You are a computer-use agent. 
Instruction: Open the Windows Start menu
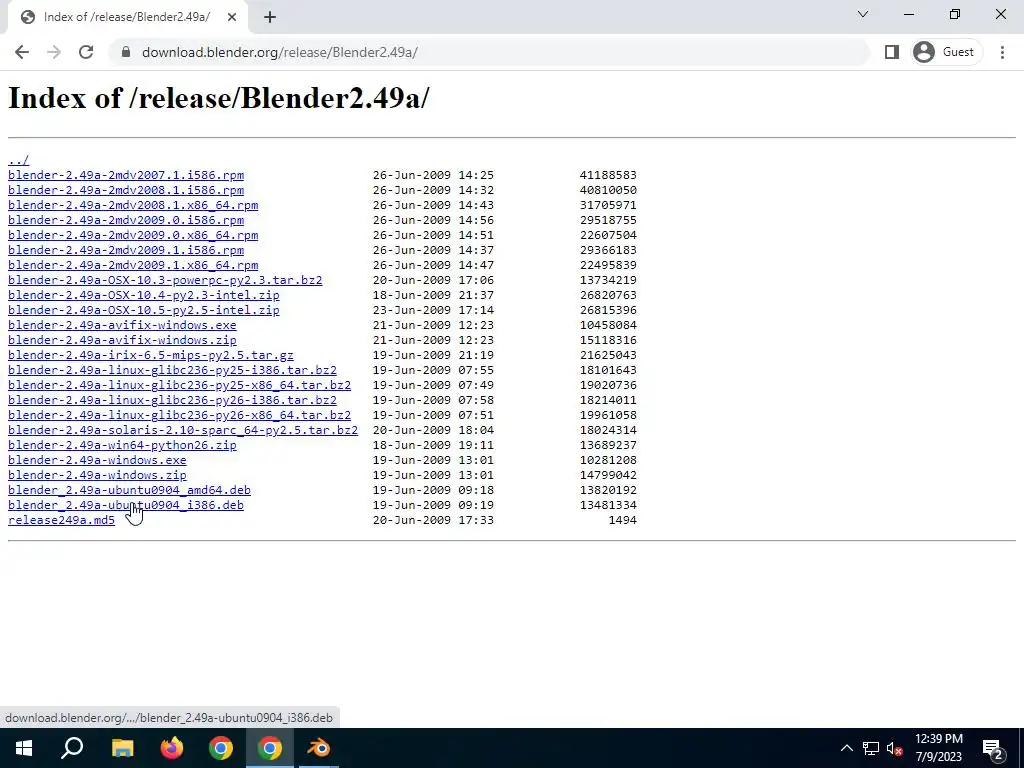pos(24,748)
